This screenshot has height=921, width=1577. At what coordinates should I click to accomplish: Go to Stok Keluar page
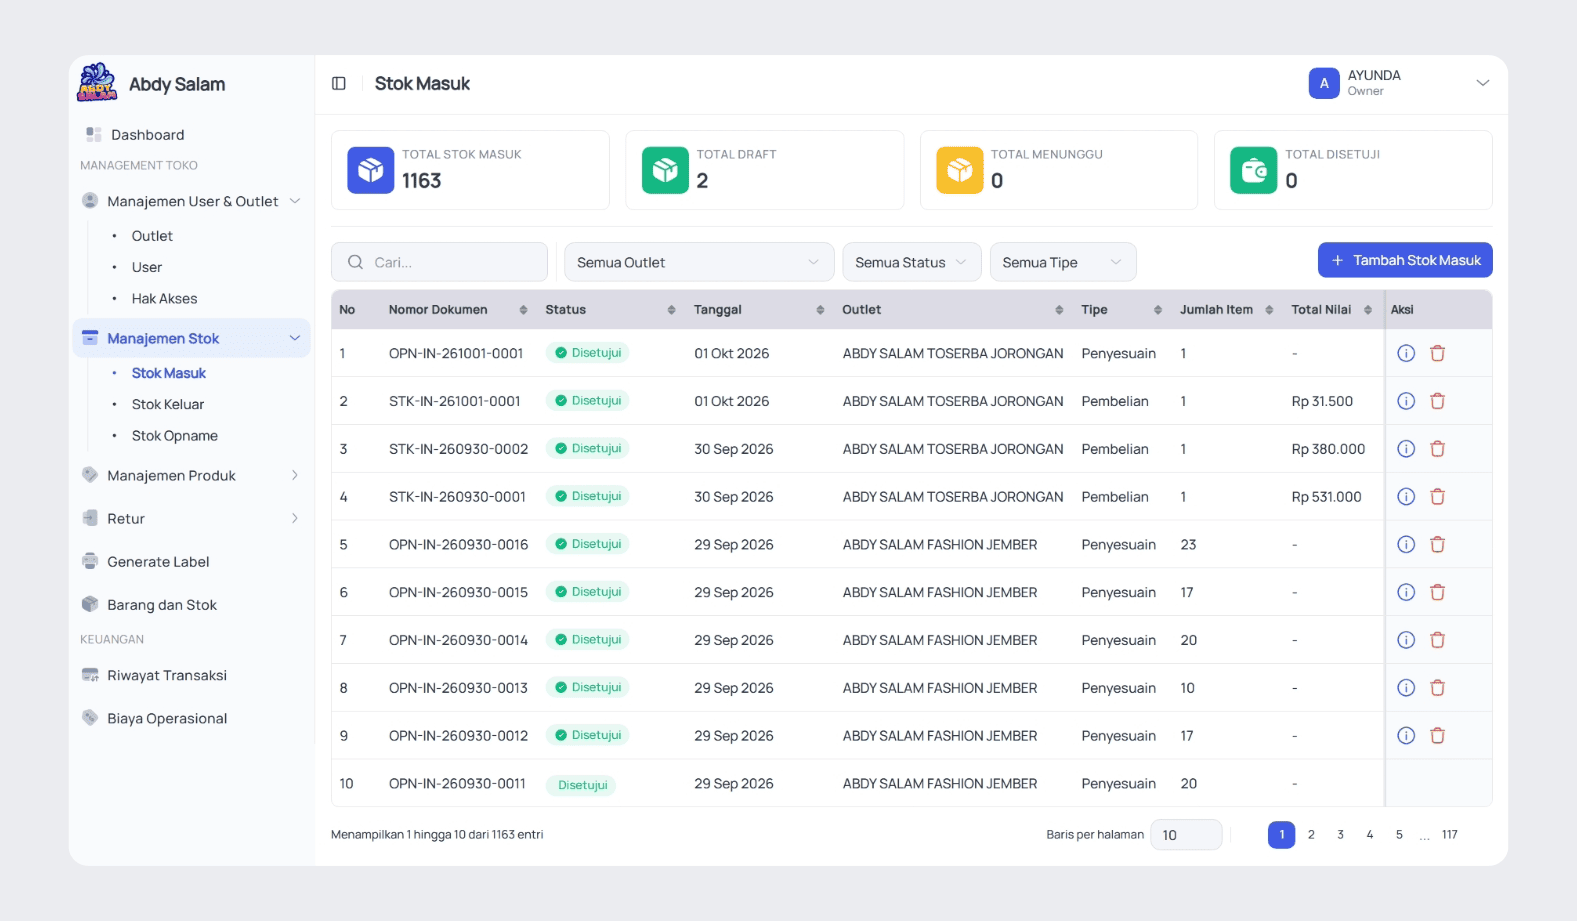pos(168,405)
